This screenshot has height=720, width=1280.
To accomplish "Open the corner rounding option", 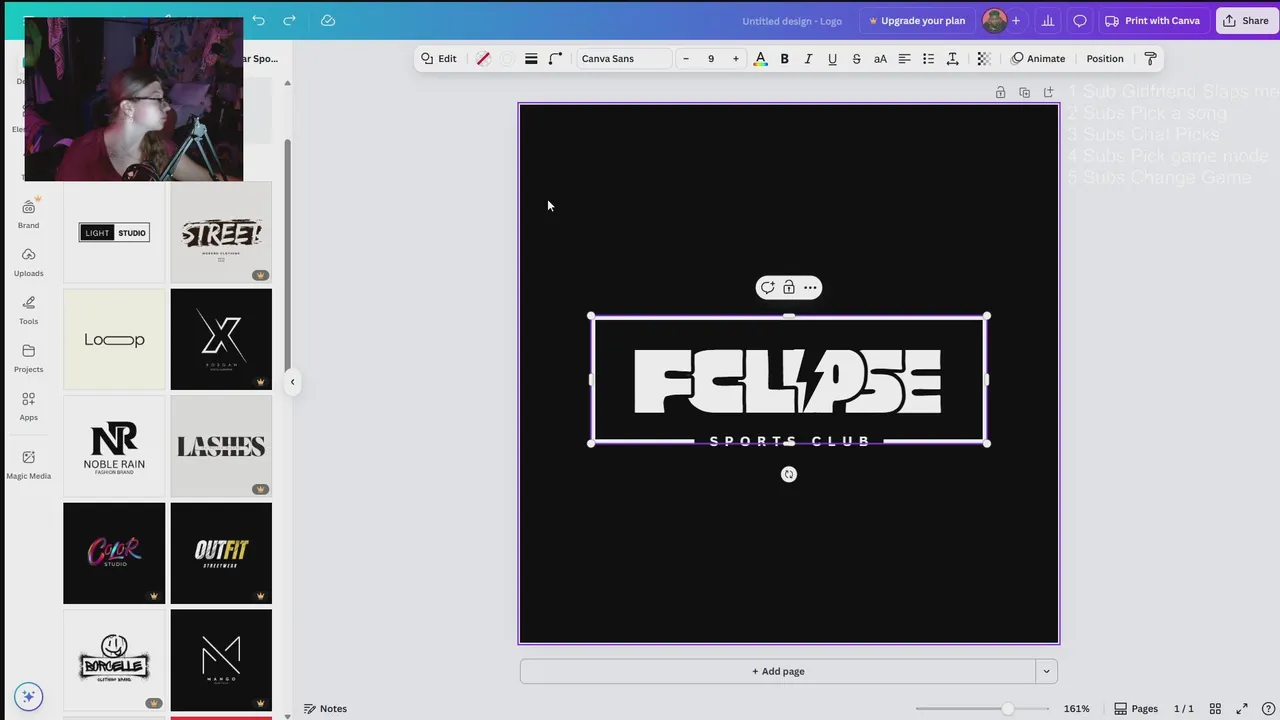I will (x=555, y=59).
